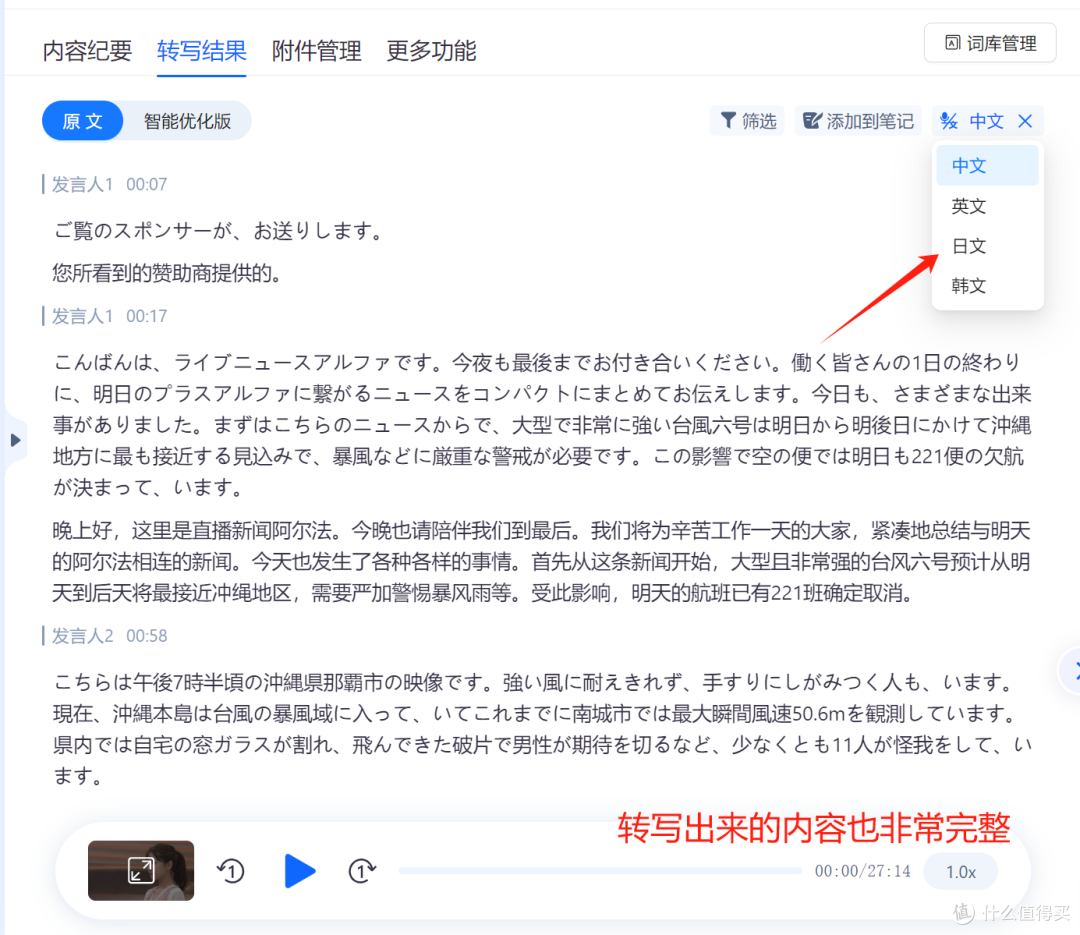Click the time display 00:00/27:14
Screen dimensions: 1080x935
[862, 871]
